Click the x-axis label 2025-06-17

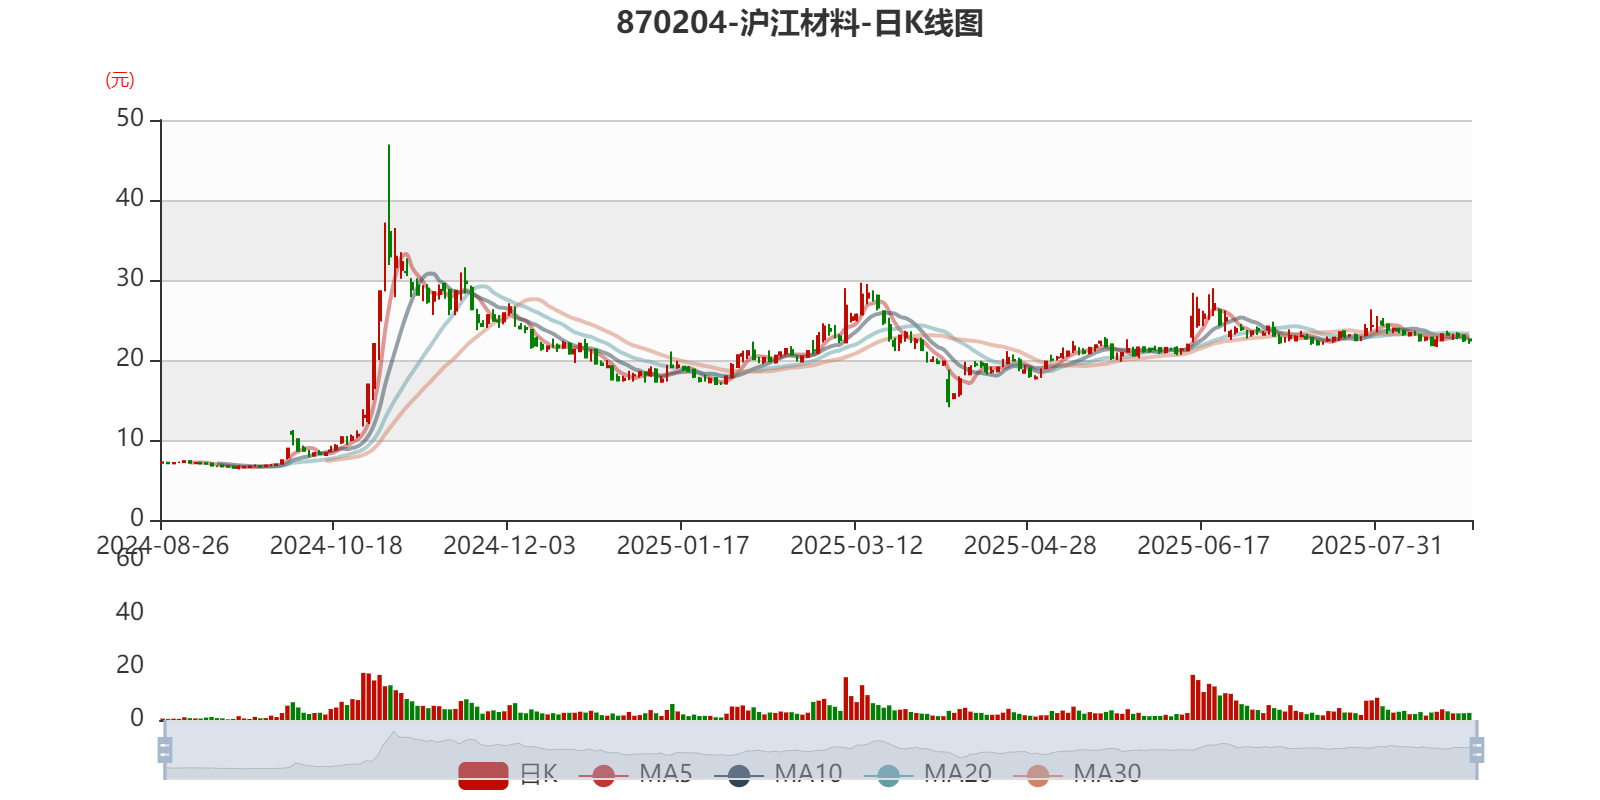click(x=1203, y=546)
